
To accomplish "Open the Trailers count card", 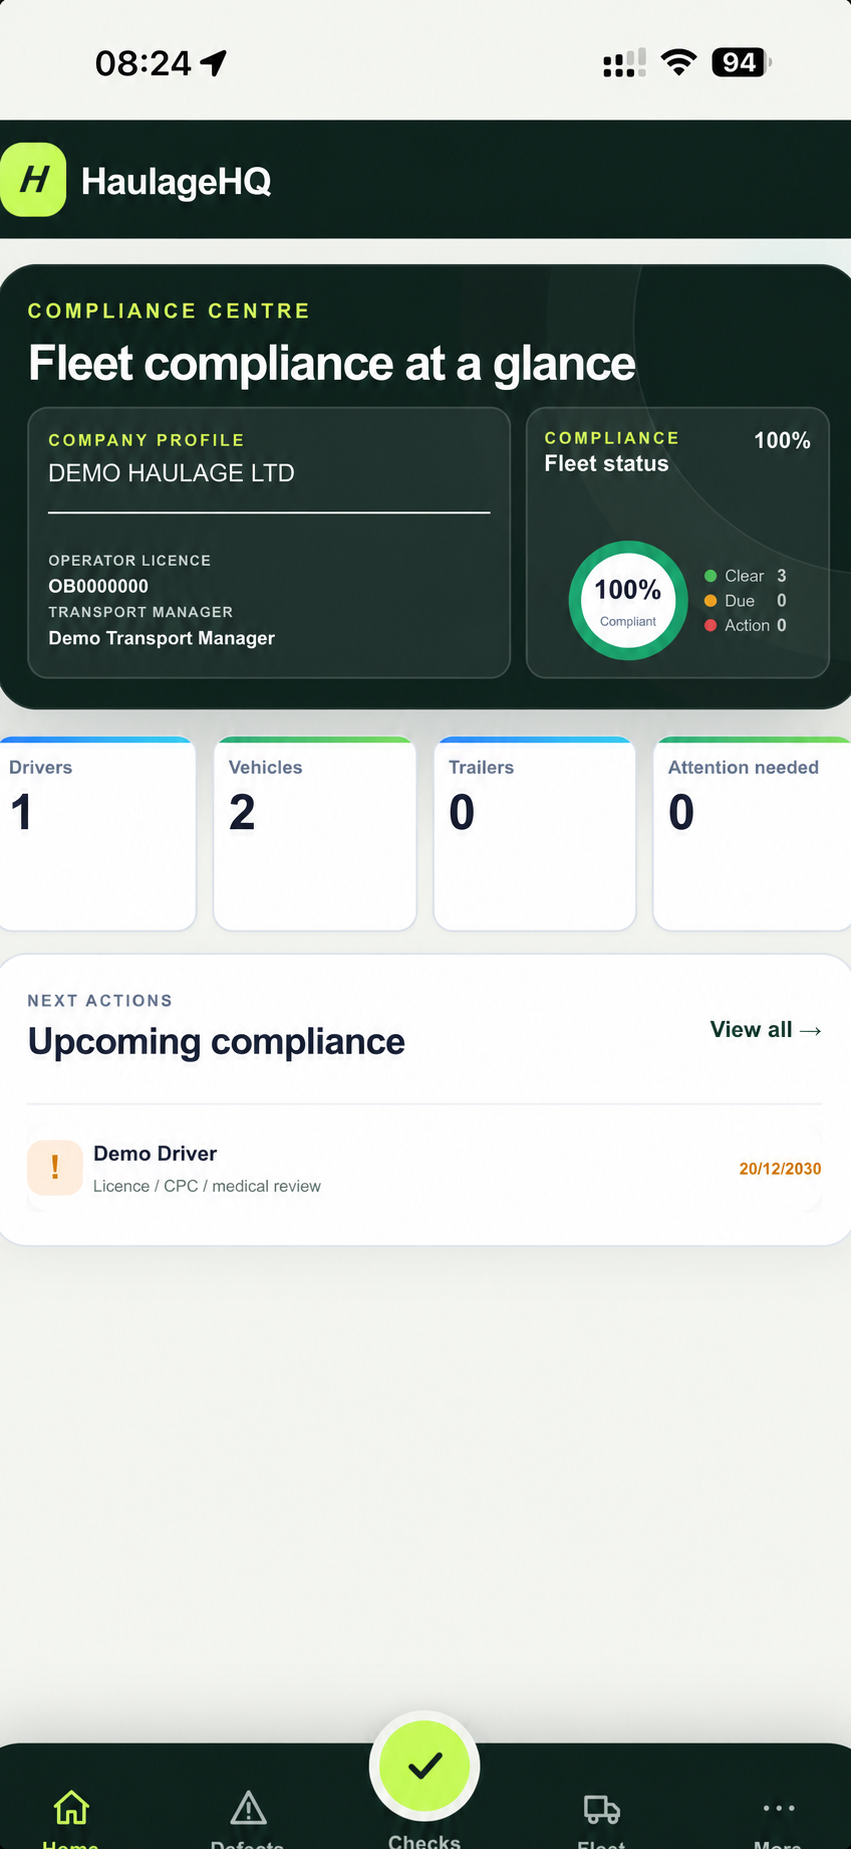I will (535, 834).
